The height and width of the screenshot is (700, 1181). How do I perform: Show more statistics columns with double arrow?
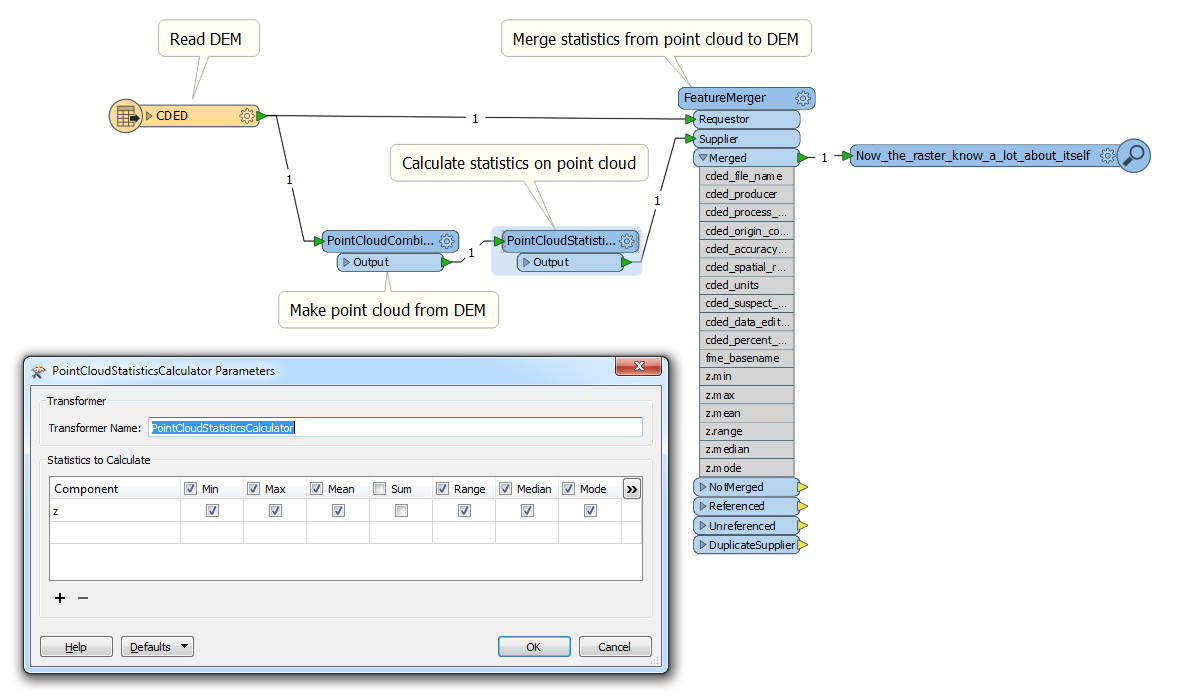click(x=631, y=489)
